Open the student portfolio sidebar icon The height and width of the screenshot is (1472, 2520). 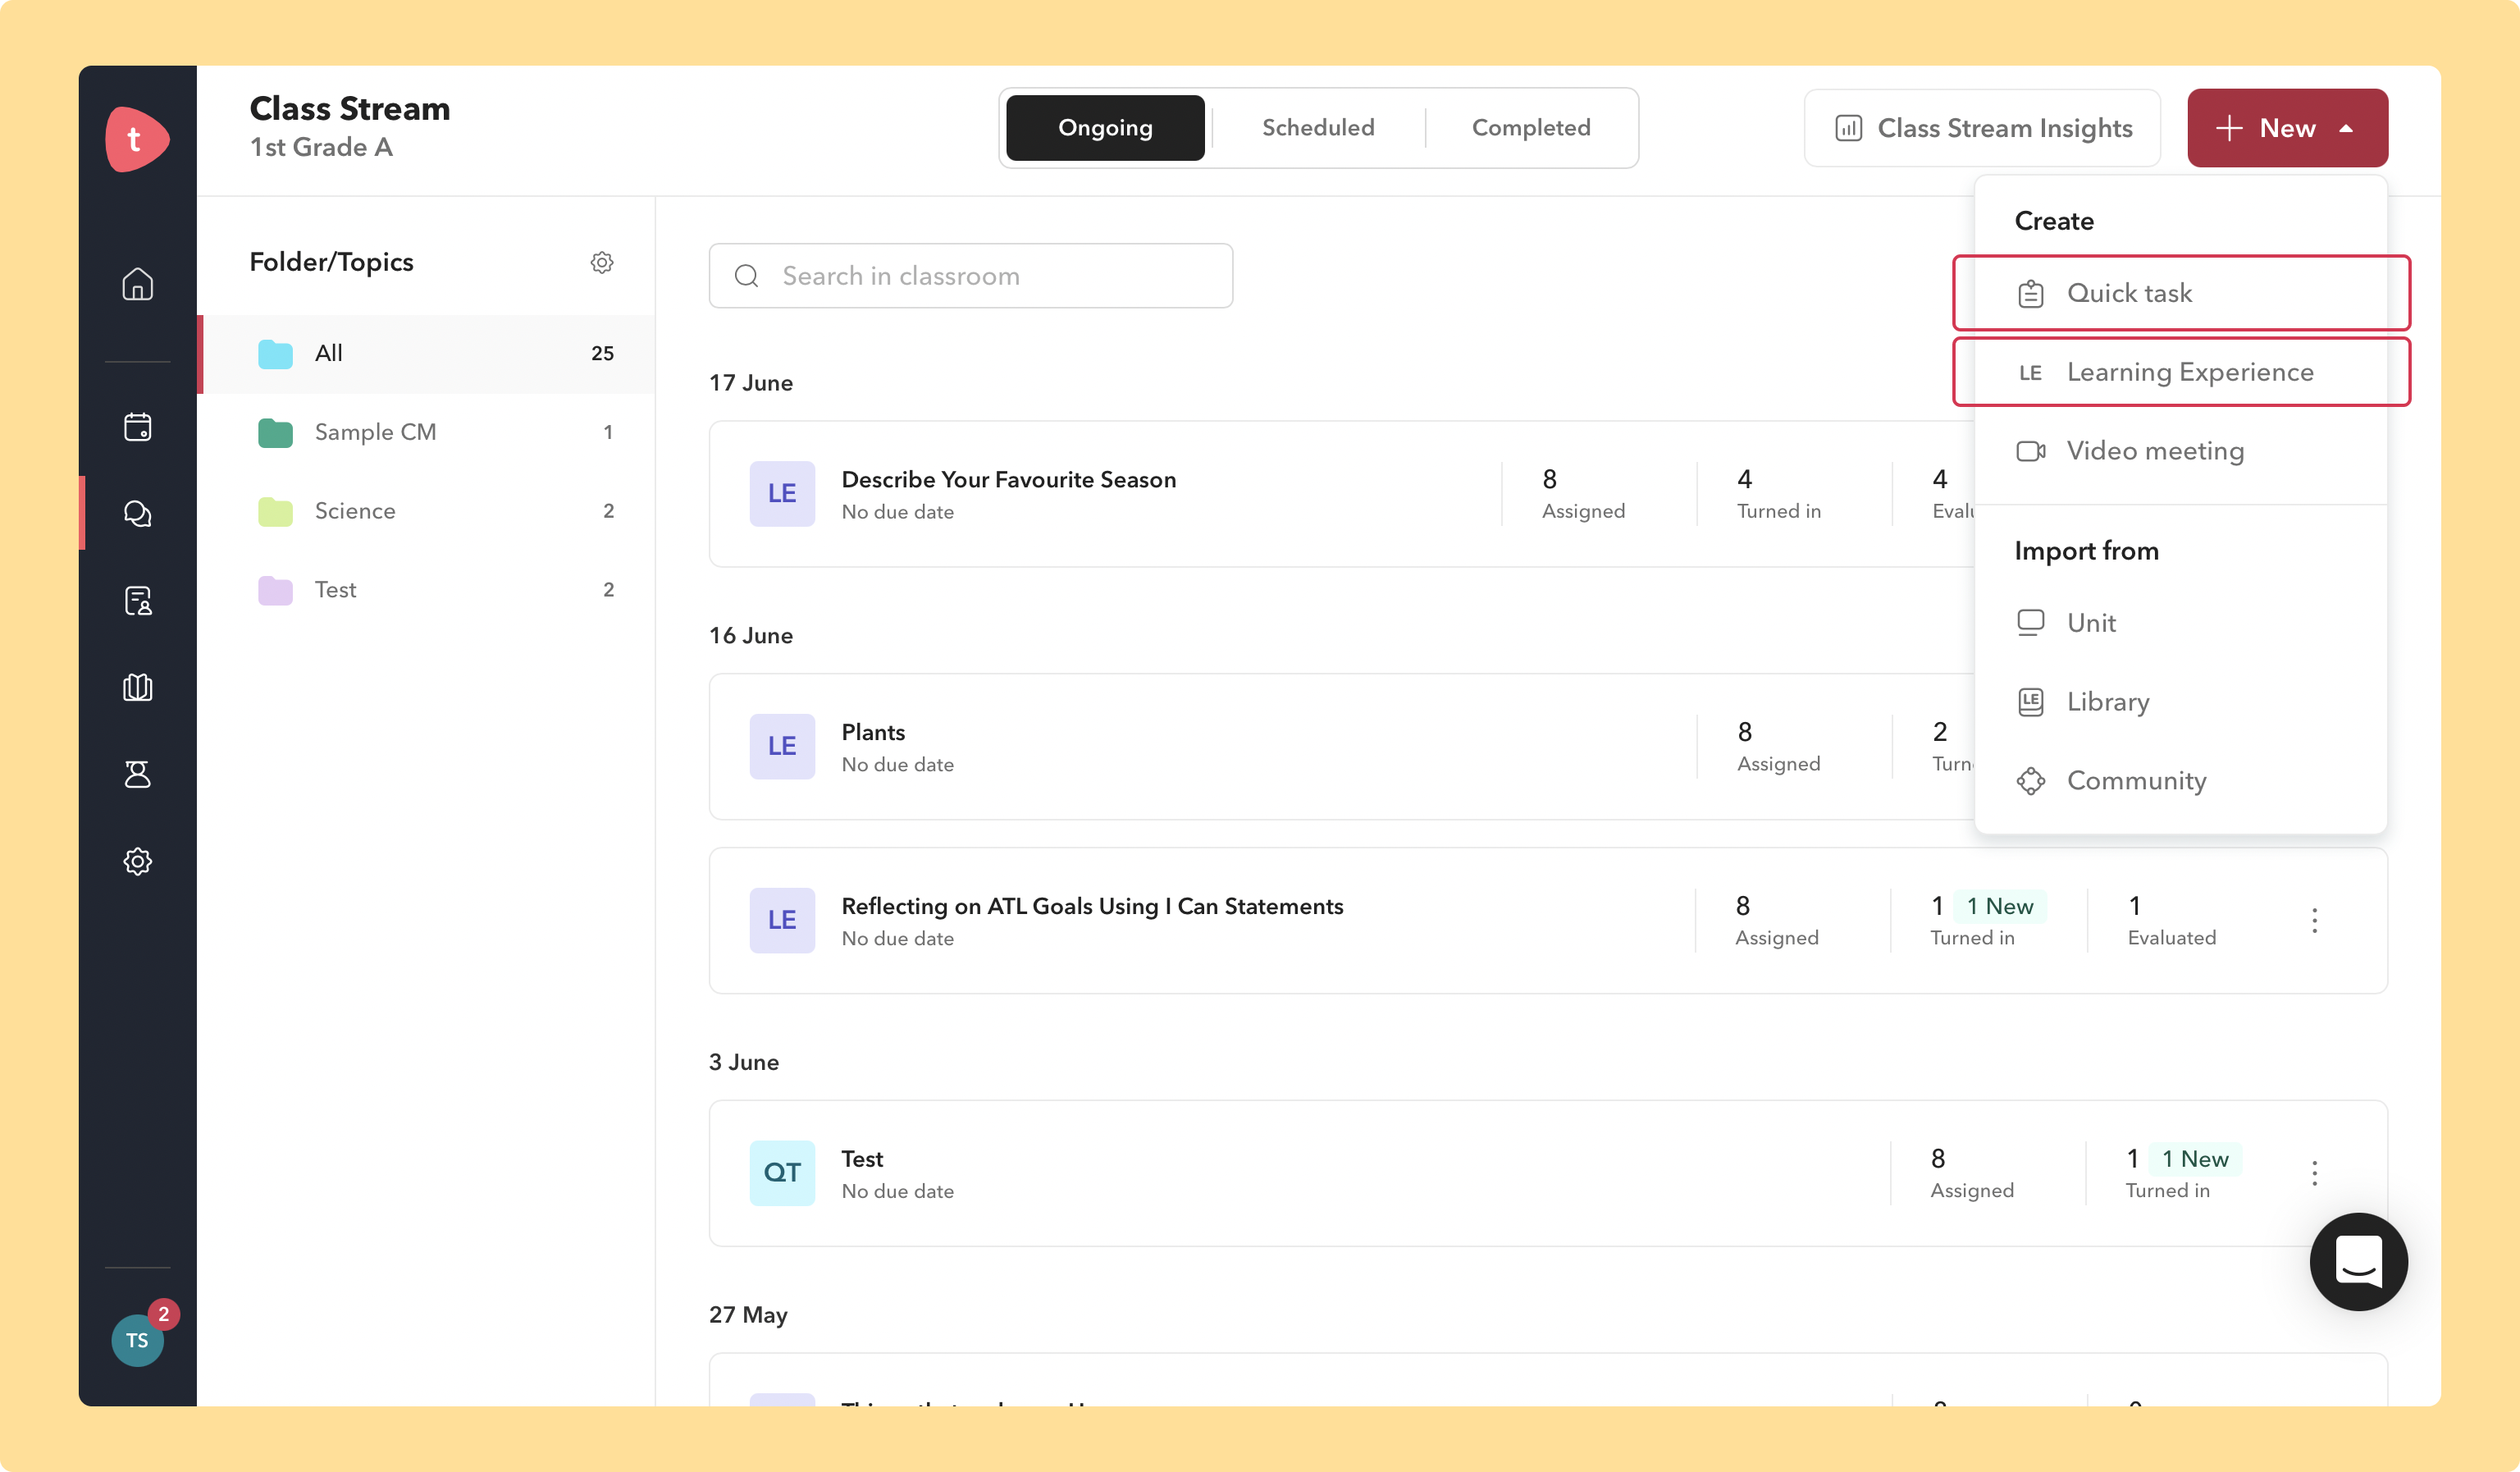(x=137, y=600)
